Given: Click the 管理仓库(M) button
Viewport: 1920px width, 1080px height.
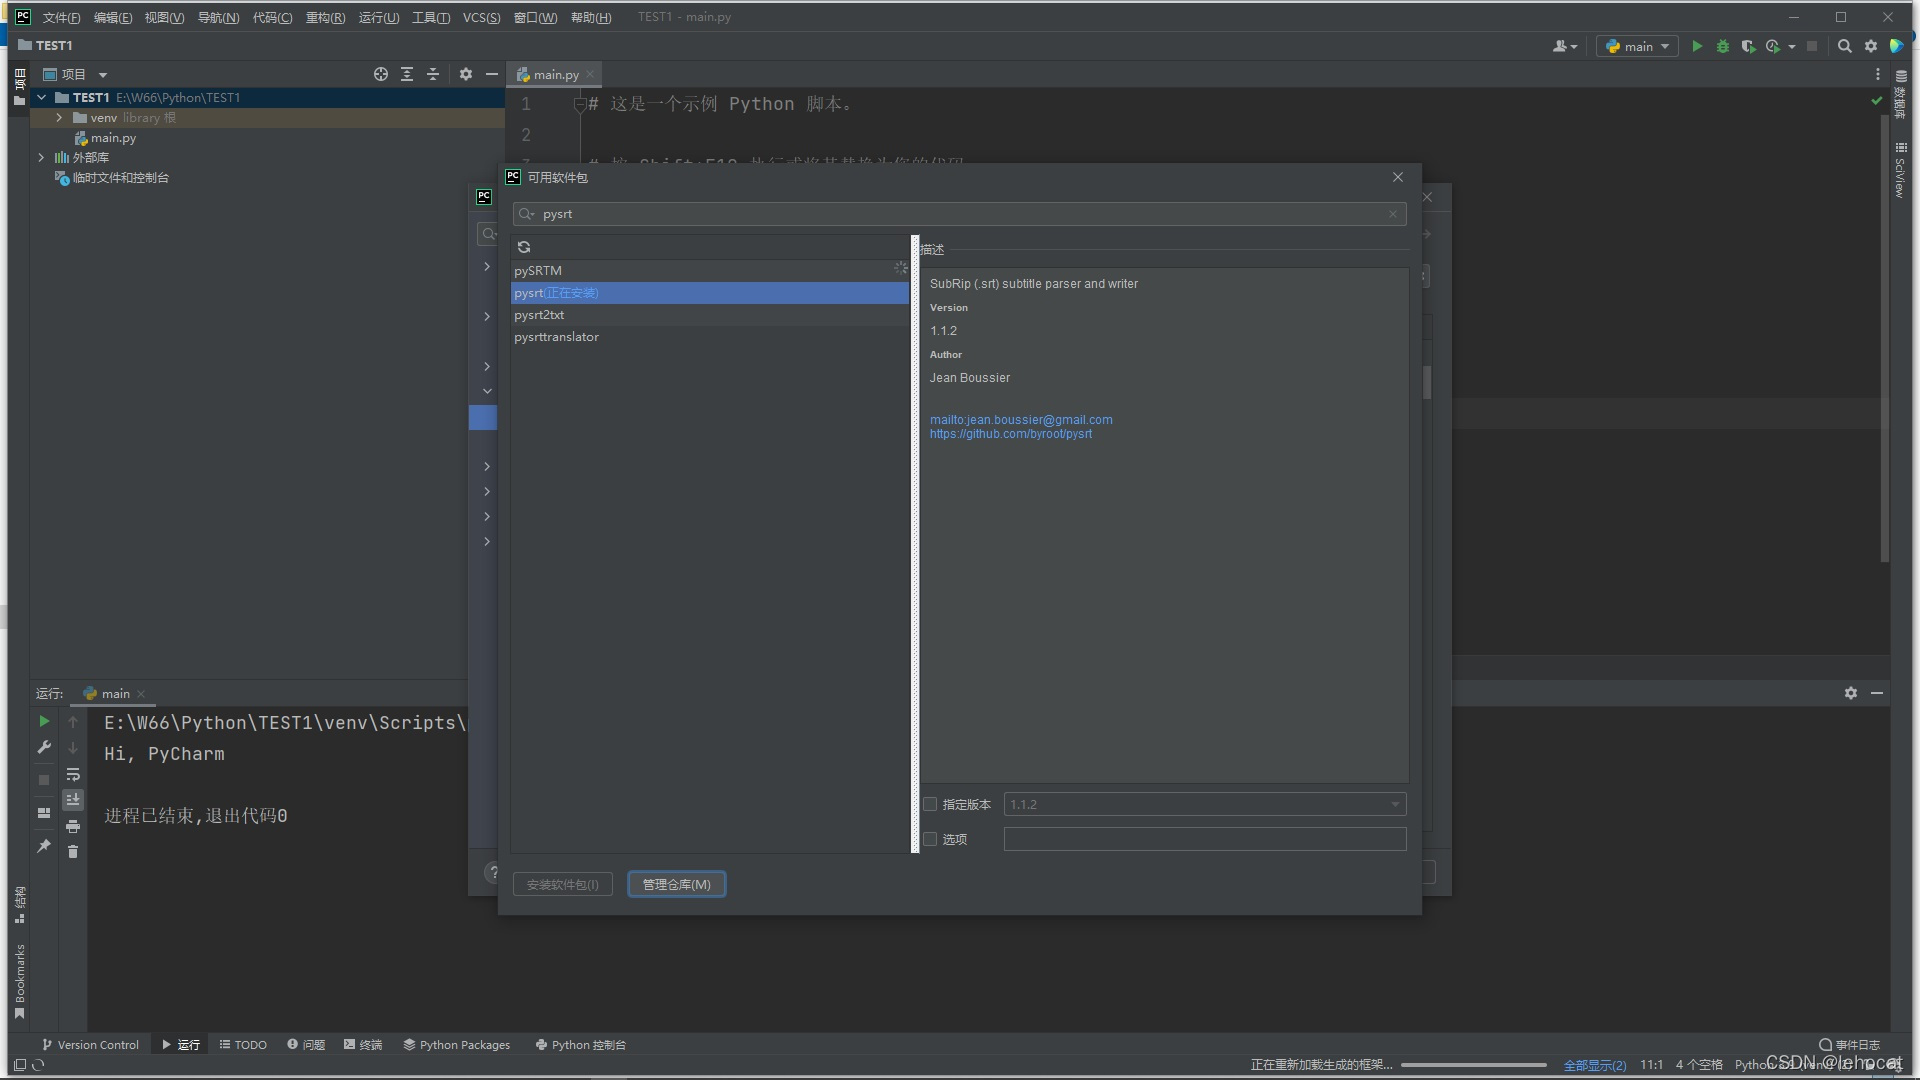Looking at the screenshot, I should tap(676, 884).
